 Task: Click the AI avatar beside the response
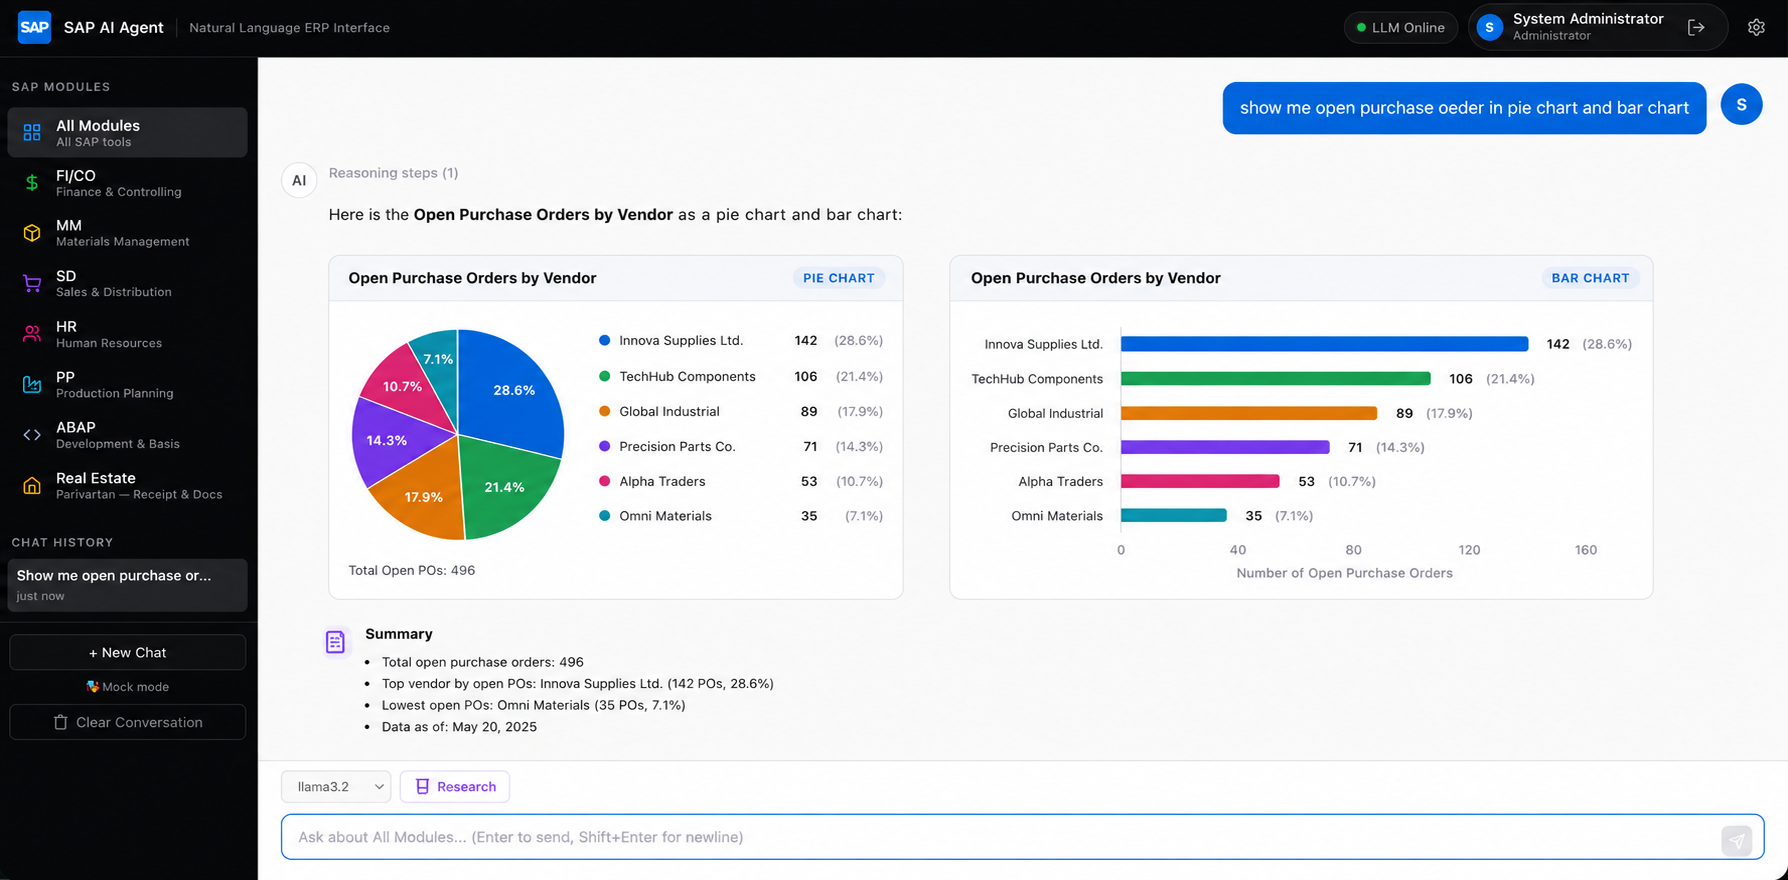tap(299, 180)
